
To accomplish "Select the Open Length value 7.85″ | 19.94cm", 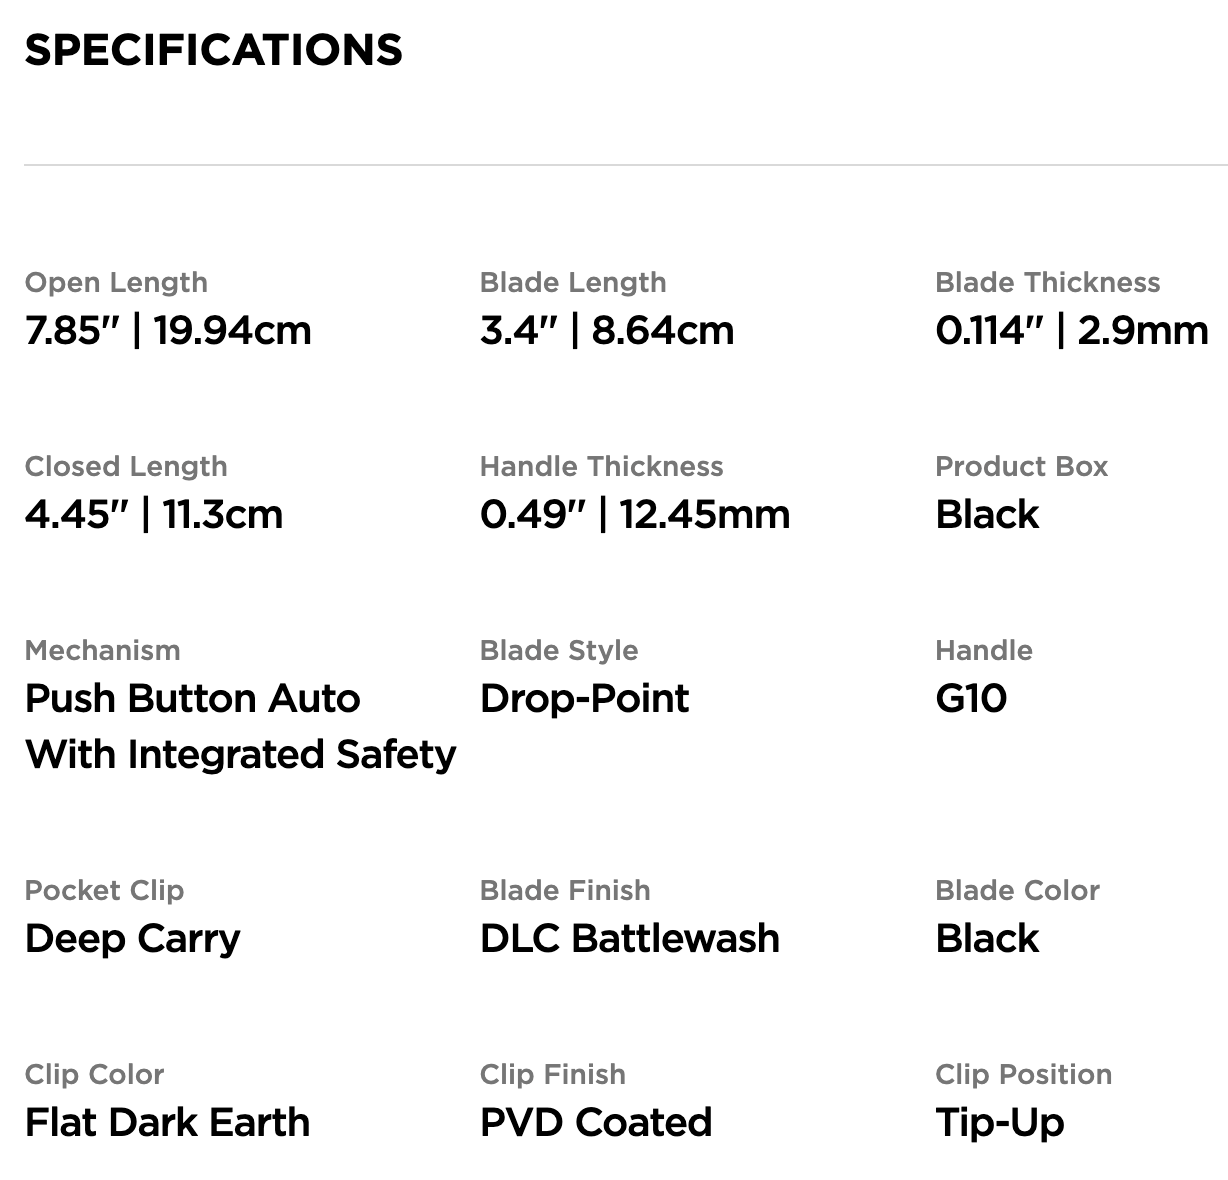I will click(x=168, y=331).
